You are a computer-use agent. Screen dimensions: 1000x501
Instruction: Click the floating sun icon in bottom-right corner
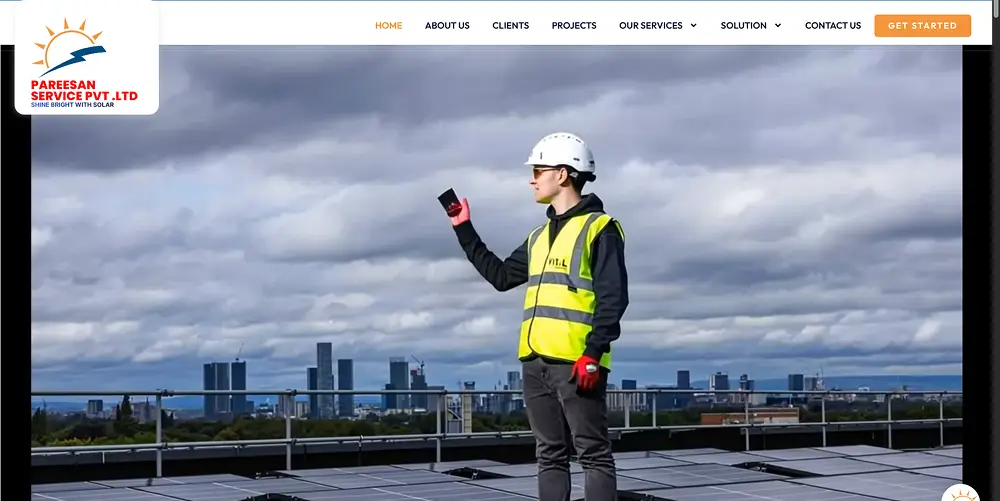point(960,494)
